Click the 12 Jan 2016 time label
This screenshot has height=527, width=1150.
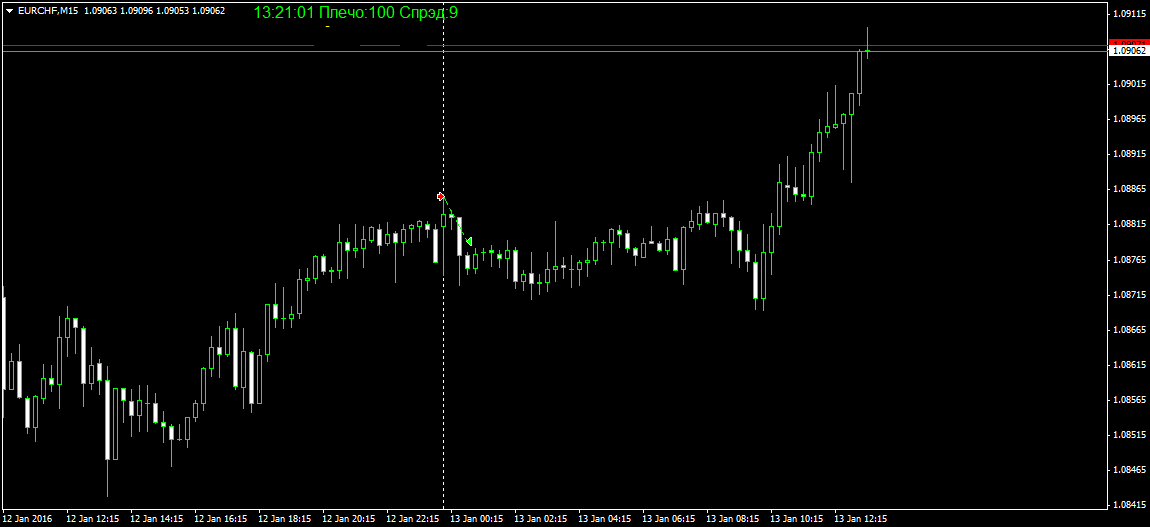(26, 519)
